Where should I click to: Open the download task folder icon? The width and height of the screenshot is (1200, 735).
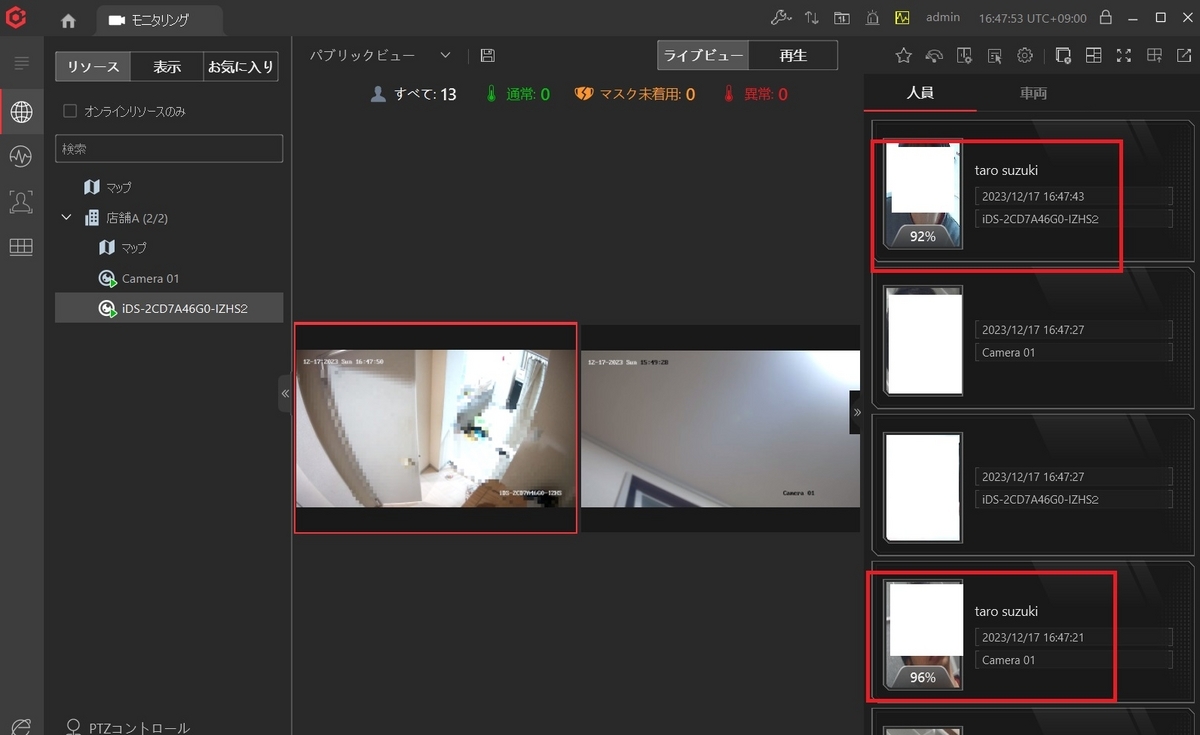pos(842,18)
